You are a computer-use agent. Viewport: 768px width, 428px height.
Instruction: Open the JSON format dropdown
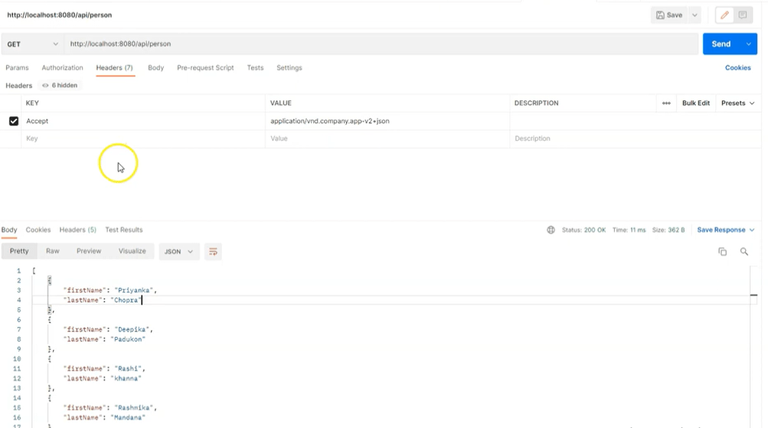click(x=179, y=252)
